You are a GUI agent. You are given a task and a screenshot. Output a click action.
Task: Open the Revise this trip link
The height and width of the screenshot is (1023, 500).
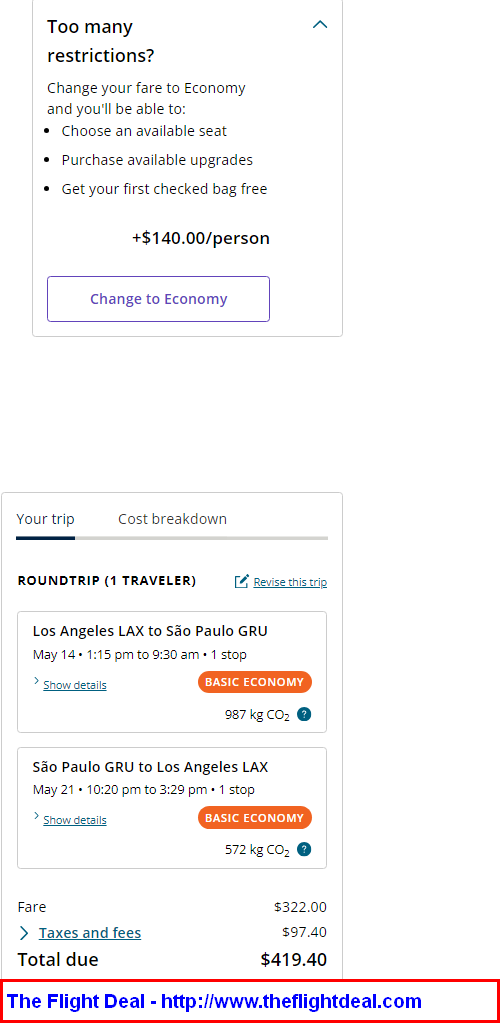(290, 582)
